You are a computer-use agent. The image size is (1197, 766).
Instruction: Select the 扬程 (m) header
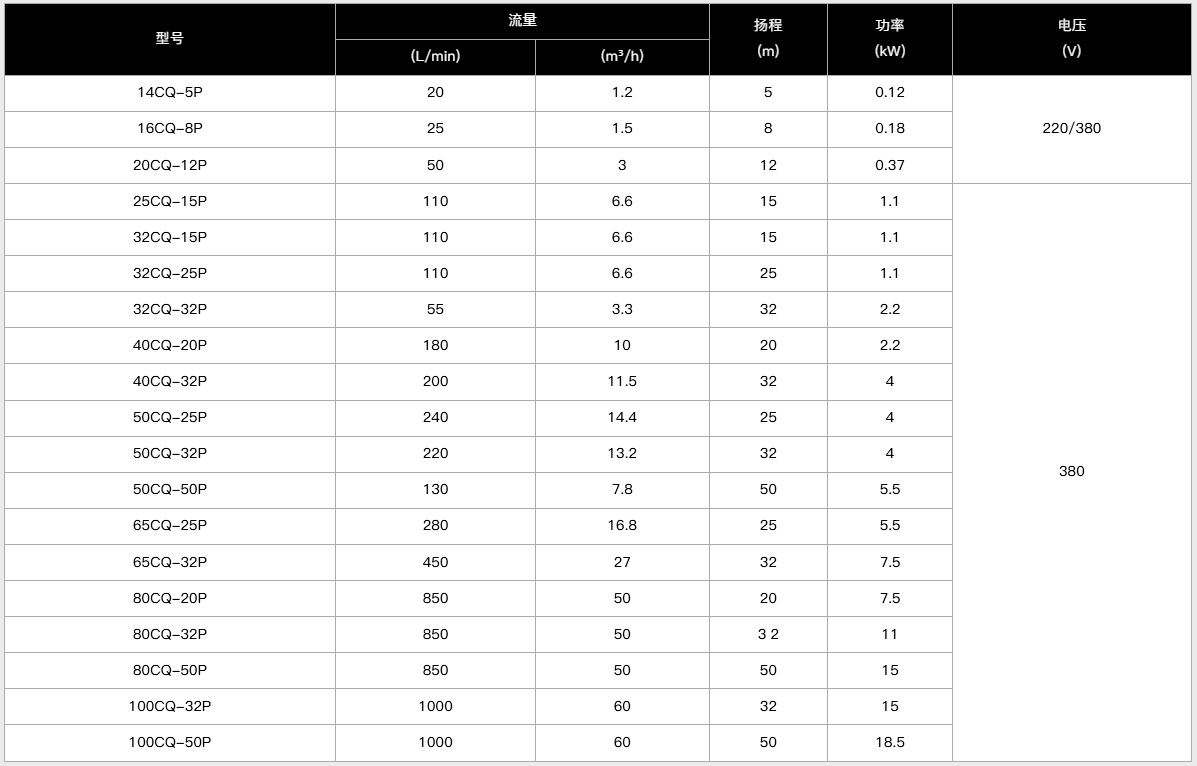click(768, 39)
